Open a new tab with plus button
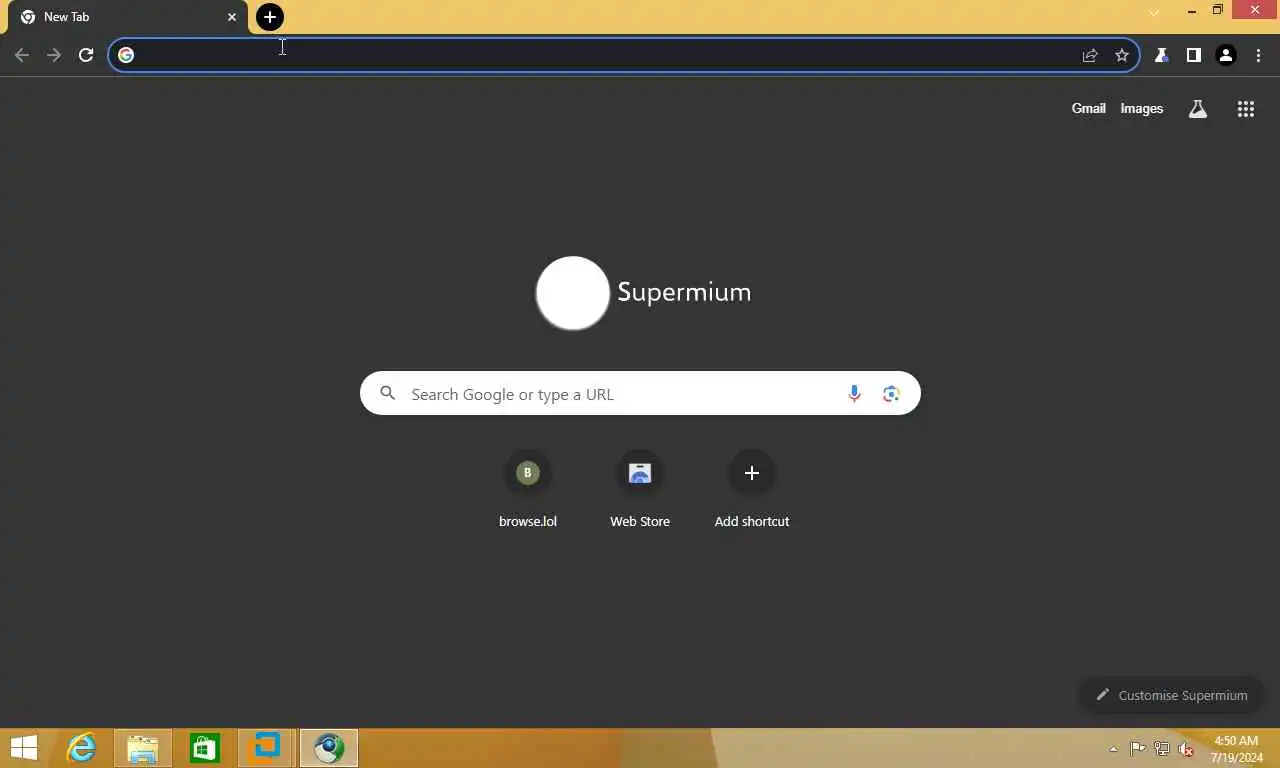This screenshot has height=768, width=1280. pos(270,17)
